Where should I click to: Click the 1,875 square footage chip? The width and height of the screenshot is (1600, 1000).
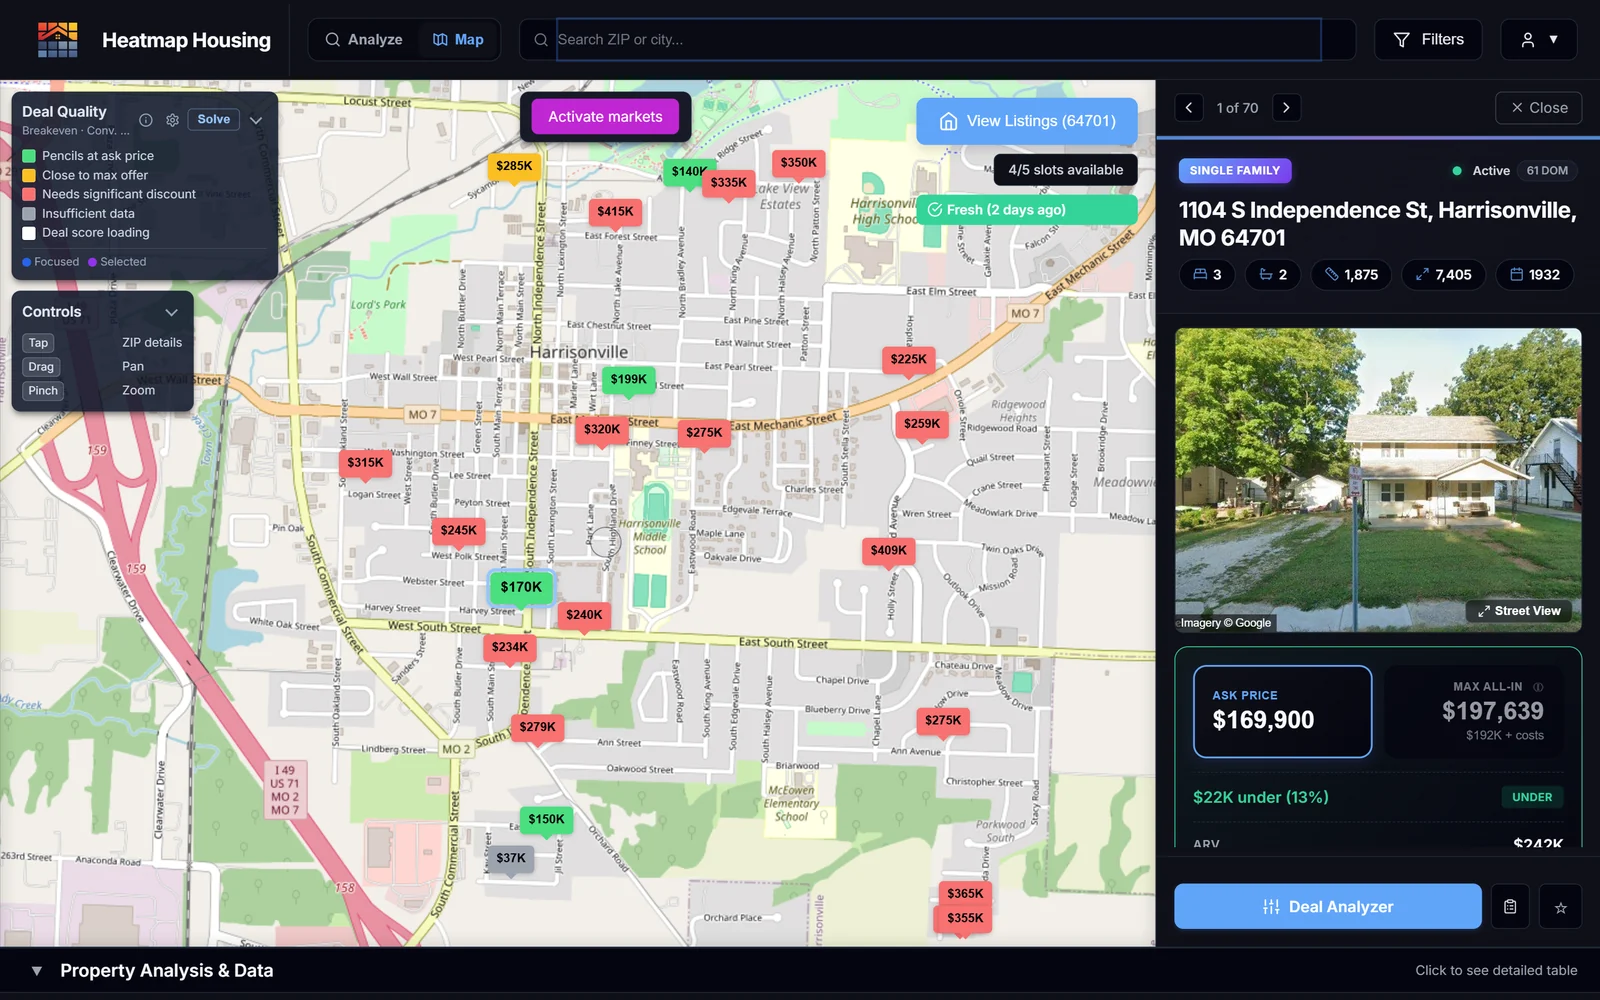click(x=1351, y=275)
